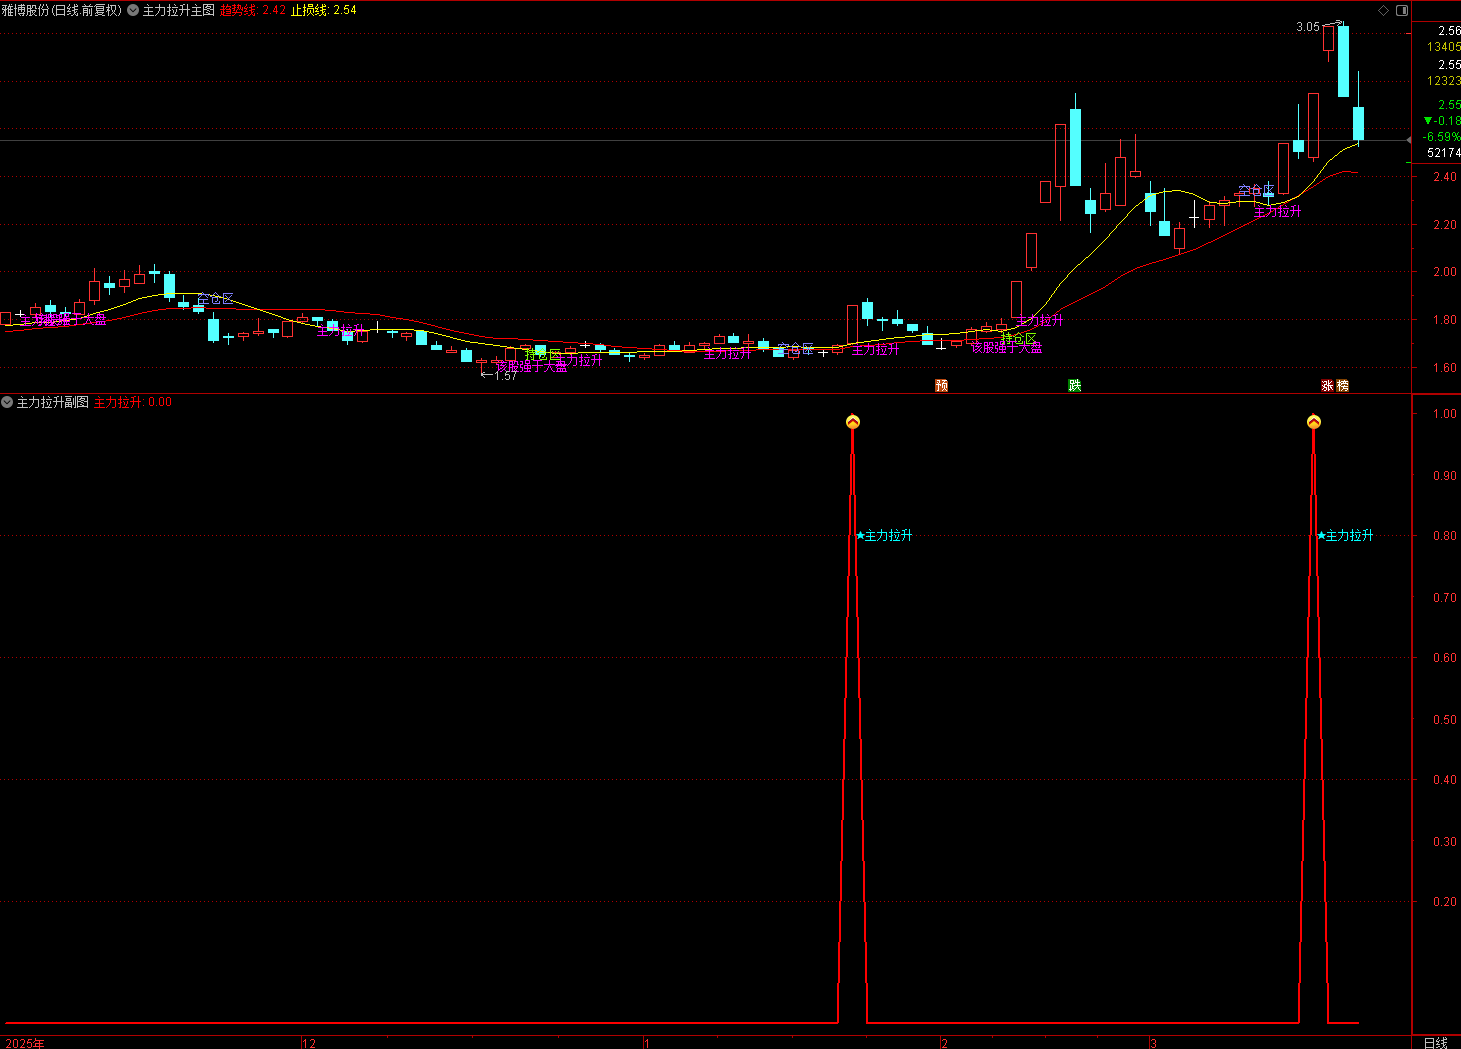Click the 2025年 date label on the time axis
The width and height of the screenshot is (1461, 1049).
[24, 1043]
